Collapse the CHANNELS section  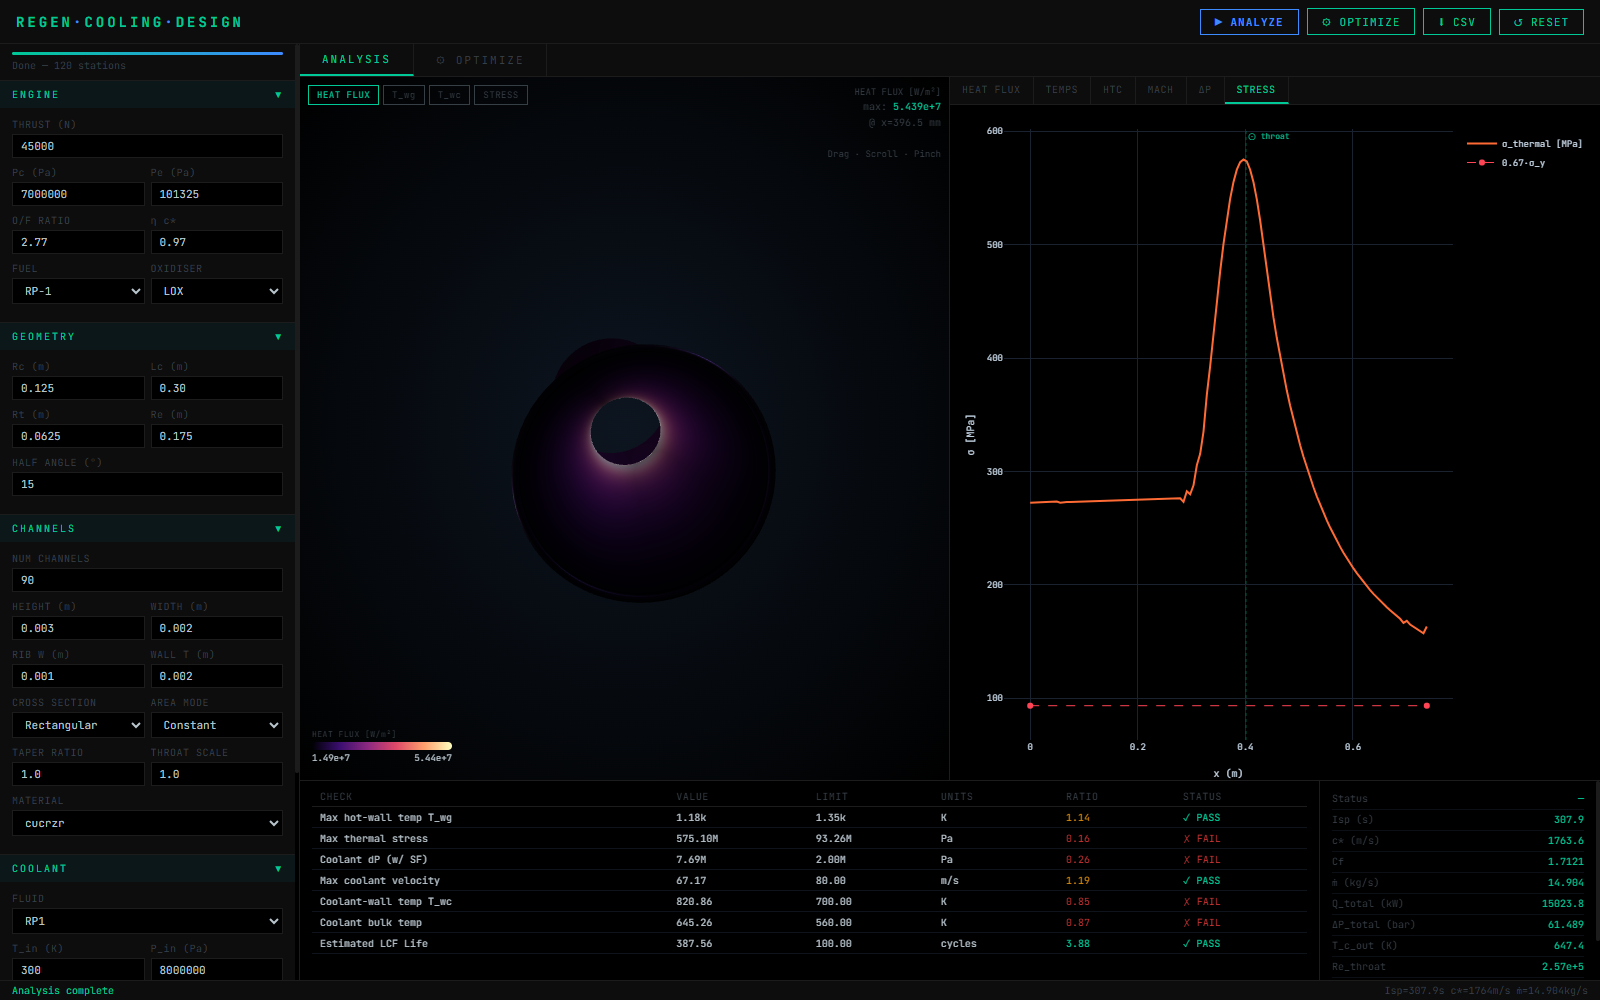[x=147, y=529]
